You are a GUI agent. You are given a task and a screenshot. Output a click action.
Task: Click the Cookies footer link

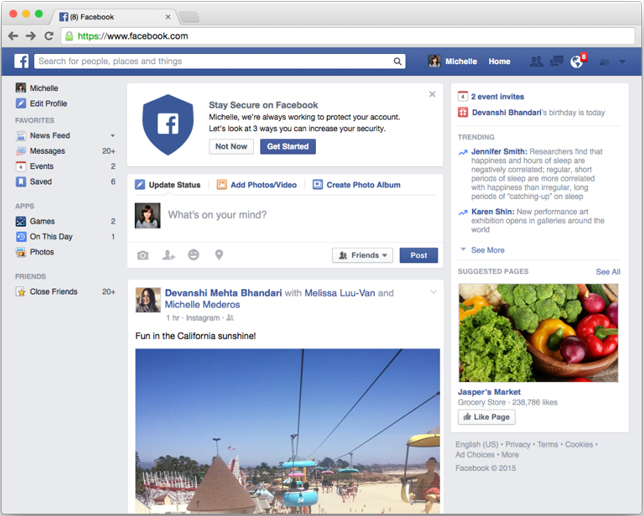[x=579, y=445]
